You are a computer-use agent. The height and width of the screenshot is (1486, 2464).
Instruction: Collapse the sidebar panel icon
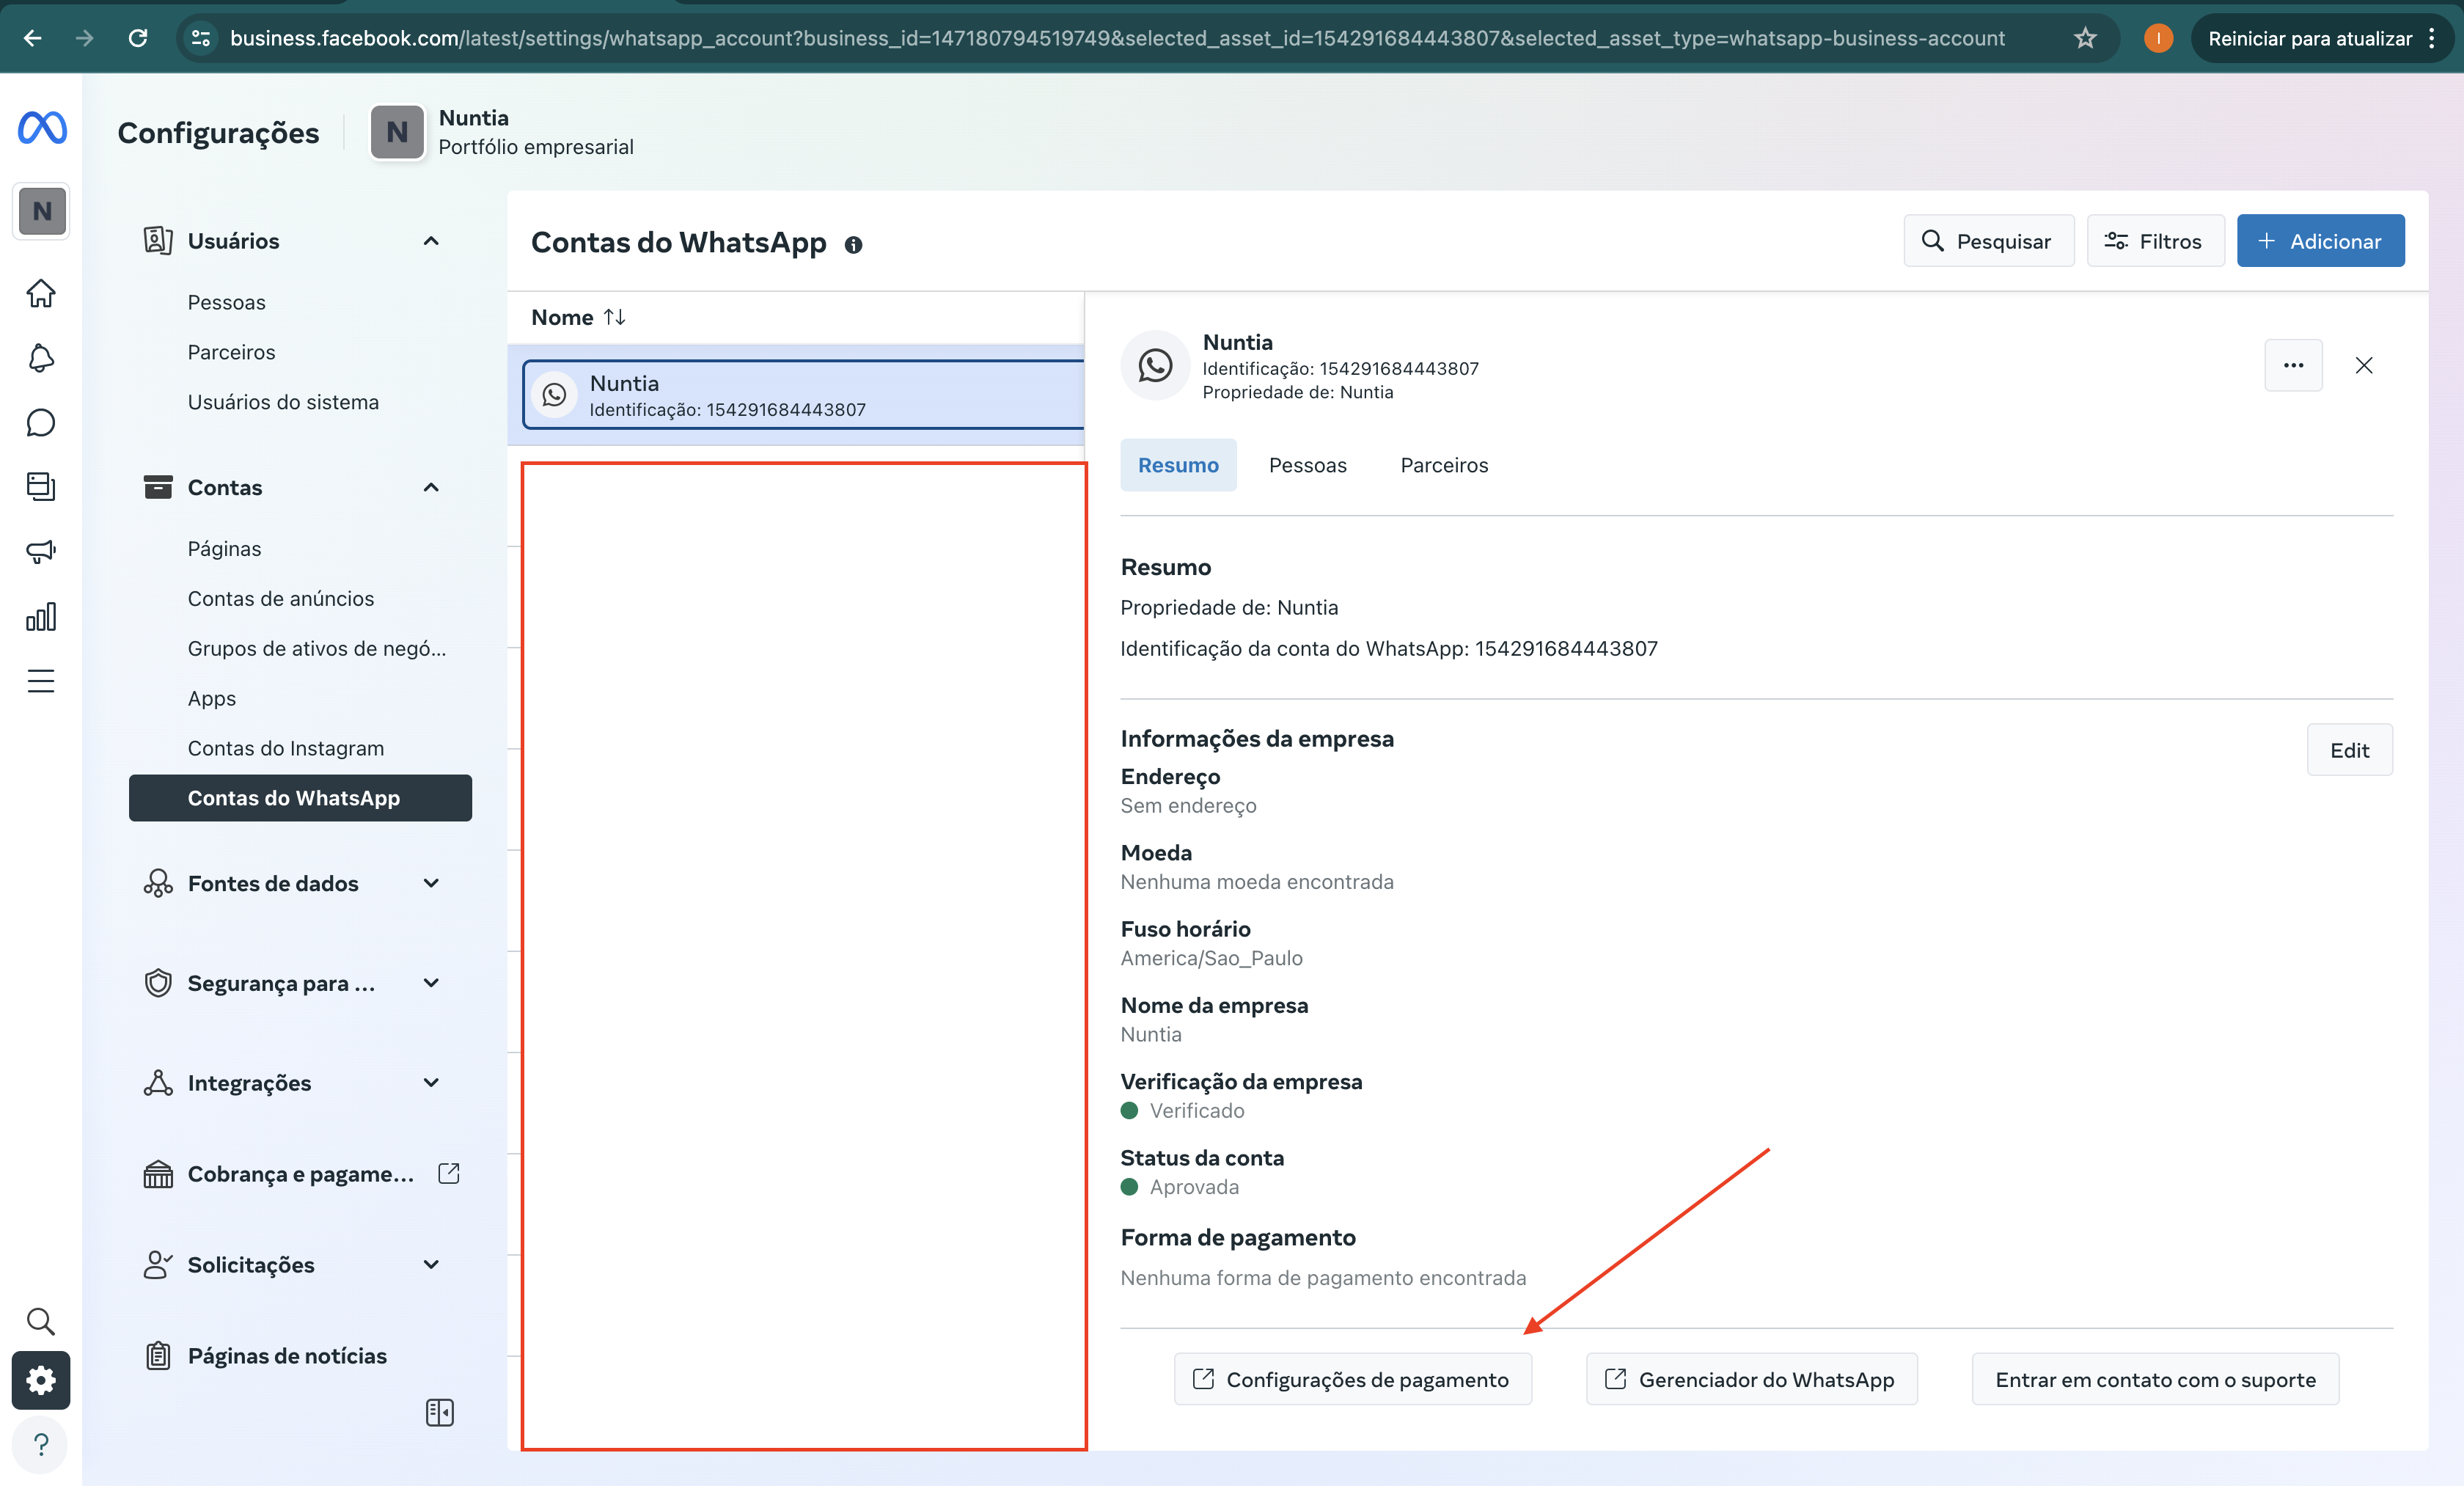tap(440, 1412)
